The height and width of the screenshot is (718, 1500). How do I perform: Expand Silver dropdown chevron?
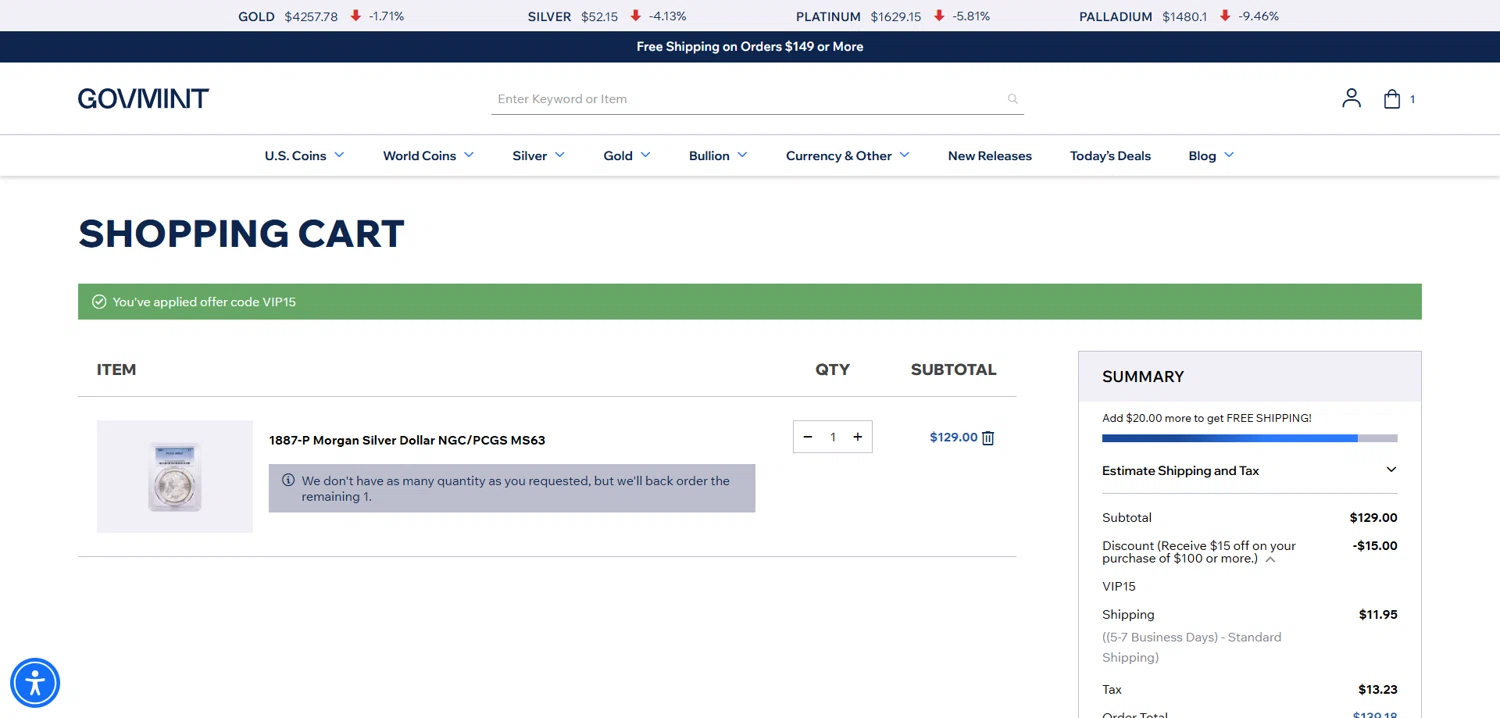point(559,155)
